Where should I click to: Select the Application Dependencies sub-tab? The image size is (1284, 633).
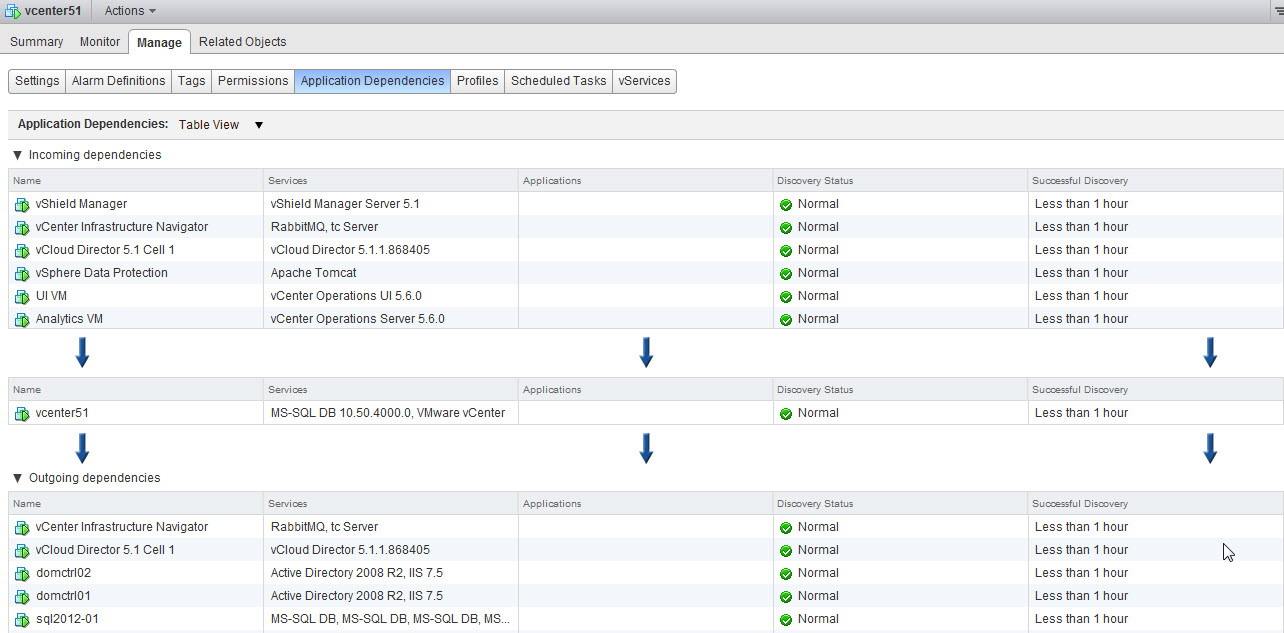372,81
